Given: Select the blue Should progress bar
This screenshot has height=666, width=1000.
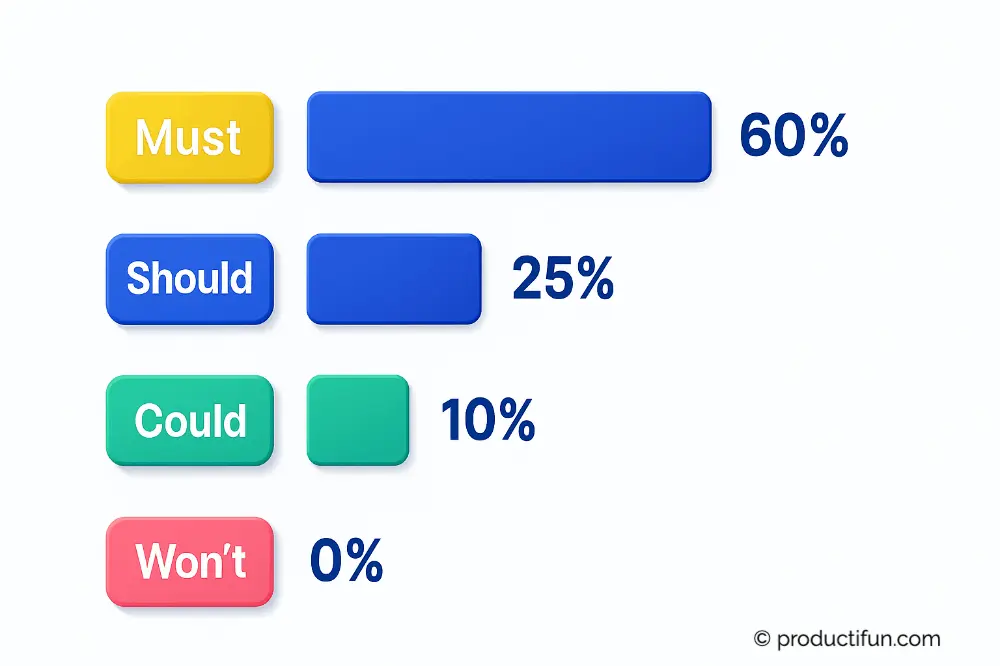Looking at the screenshot, I should (394, 279).
